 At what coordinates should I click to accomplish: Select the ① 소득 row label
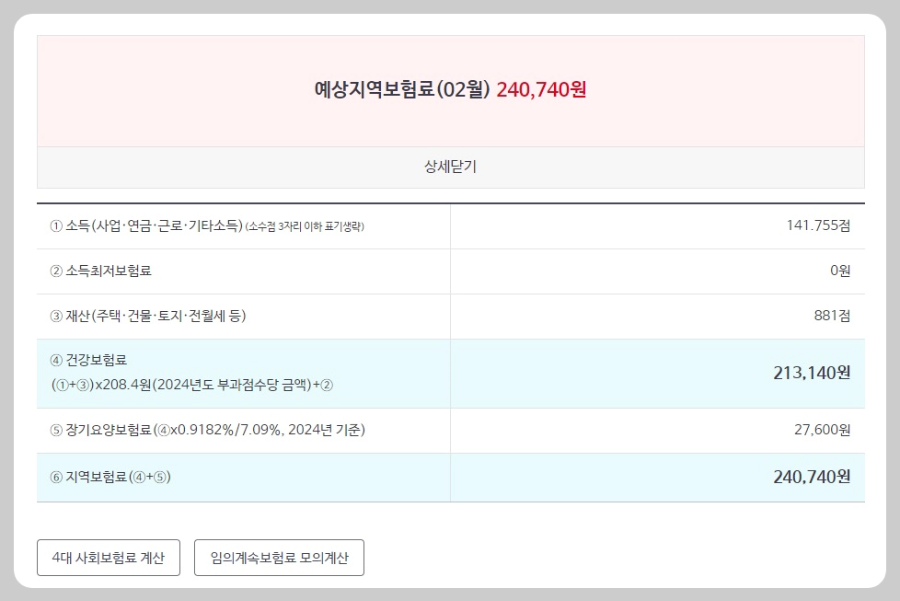146,226
